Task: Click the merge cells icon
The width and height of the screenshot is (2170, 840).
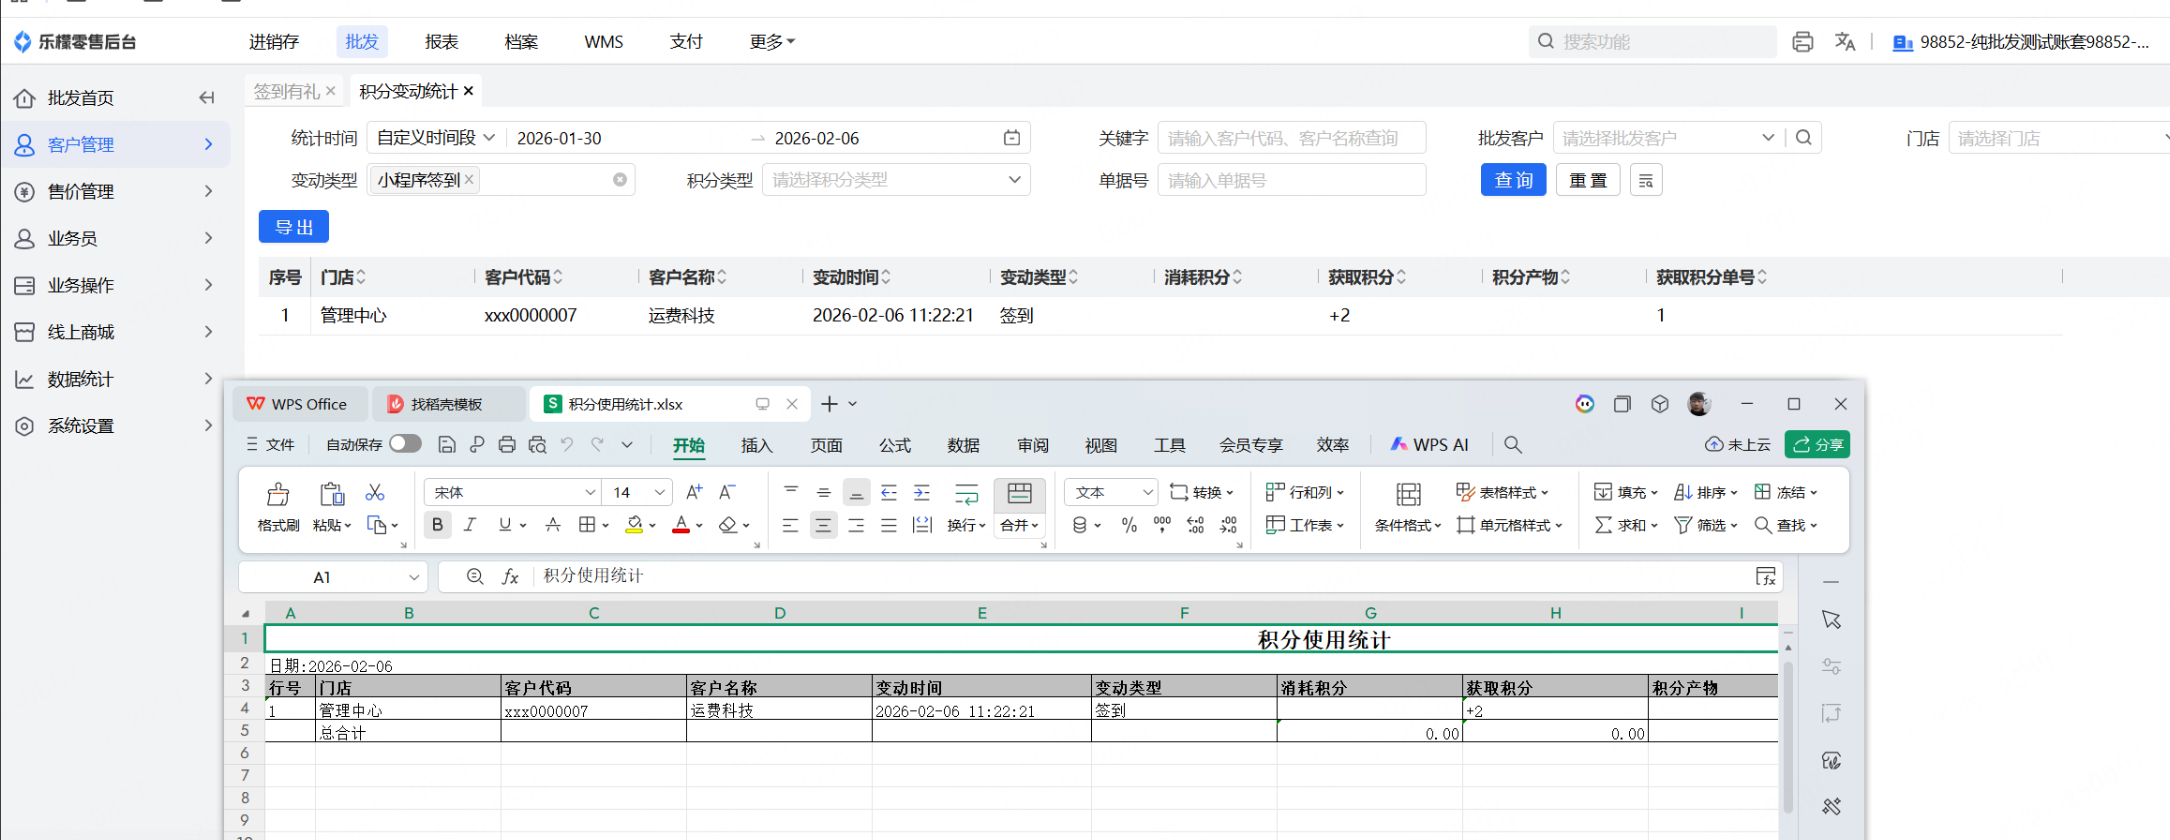Action: (1019, 493)
